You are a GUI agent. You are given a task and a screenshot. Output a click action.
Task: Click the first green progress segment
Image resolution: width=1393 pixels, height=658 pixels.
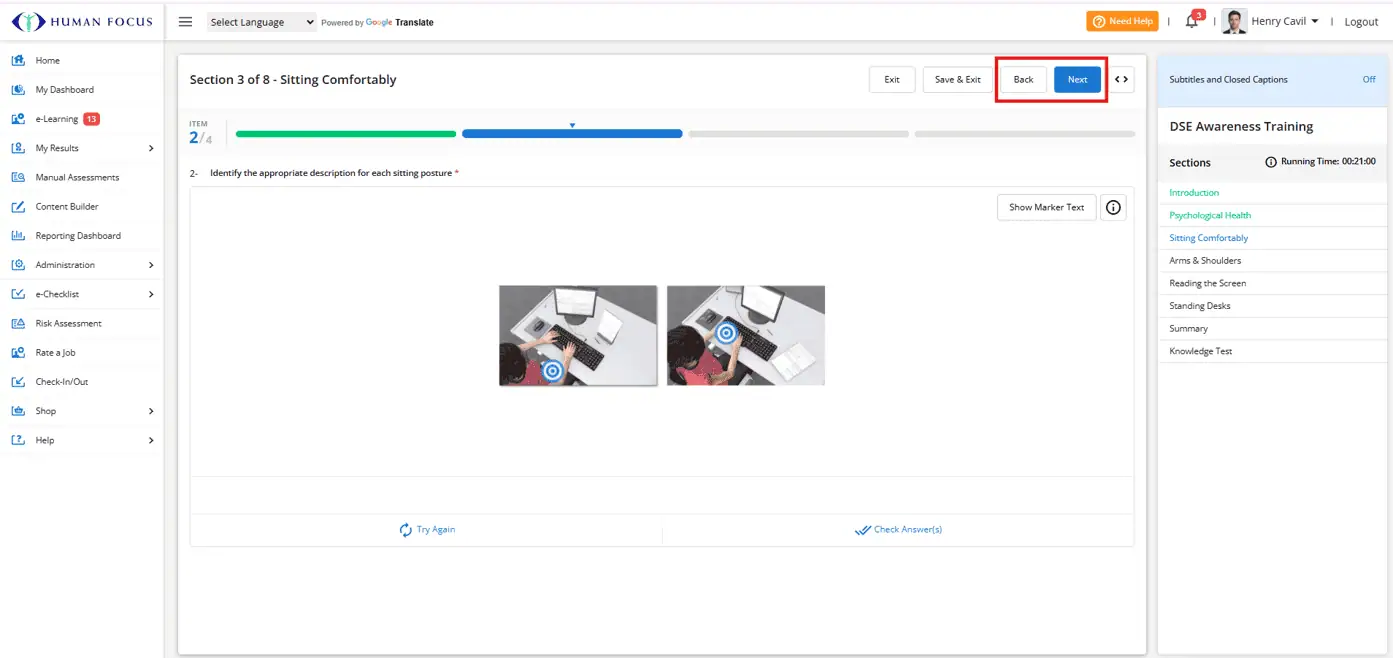346,134
